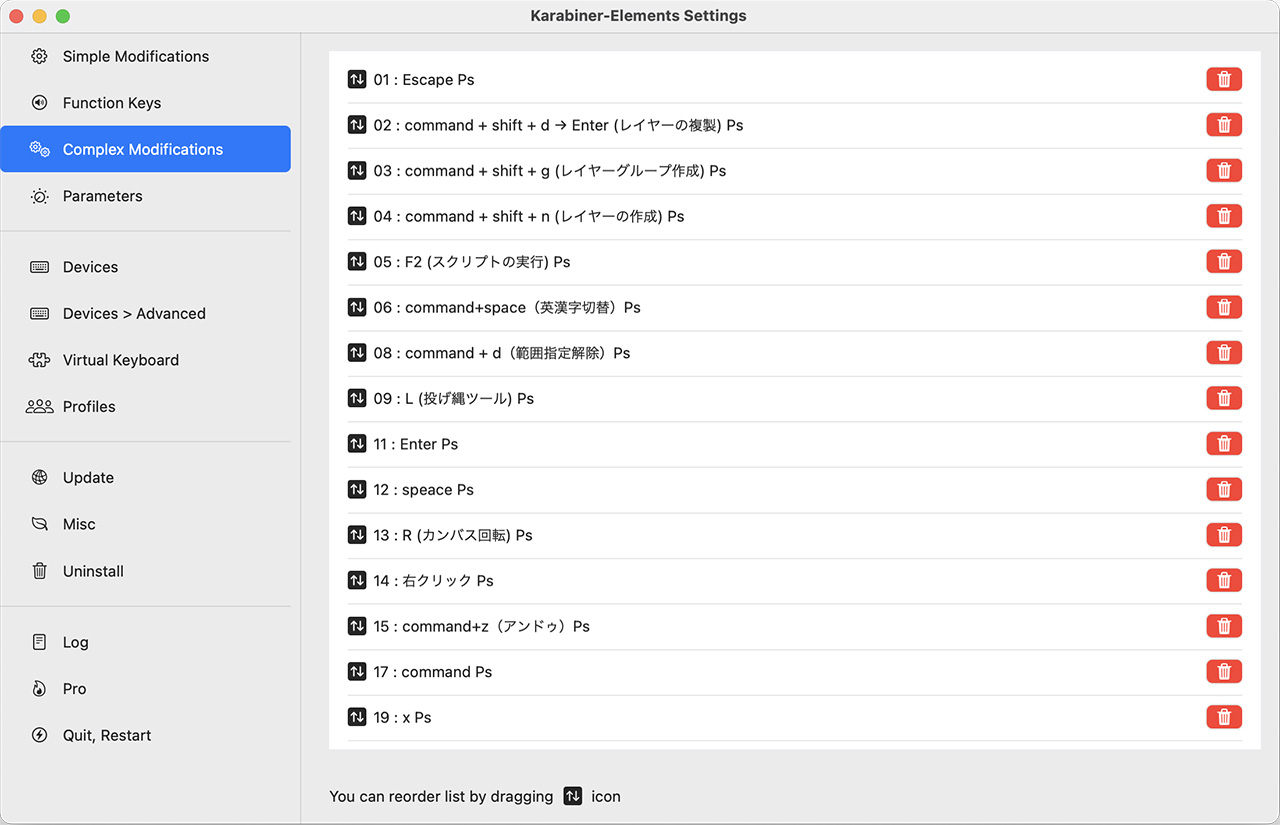
Task: Click reorder handle of rule 12 speace
Action: click(357, 489)
